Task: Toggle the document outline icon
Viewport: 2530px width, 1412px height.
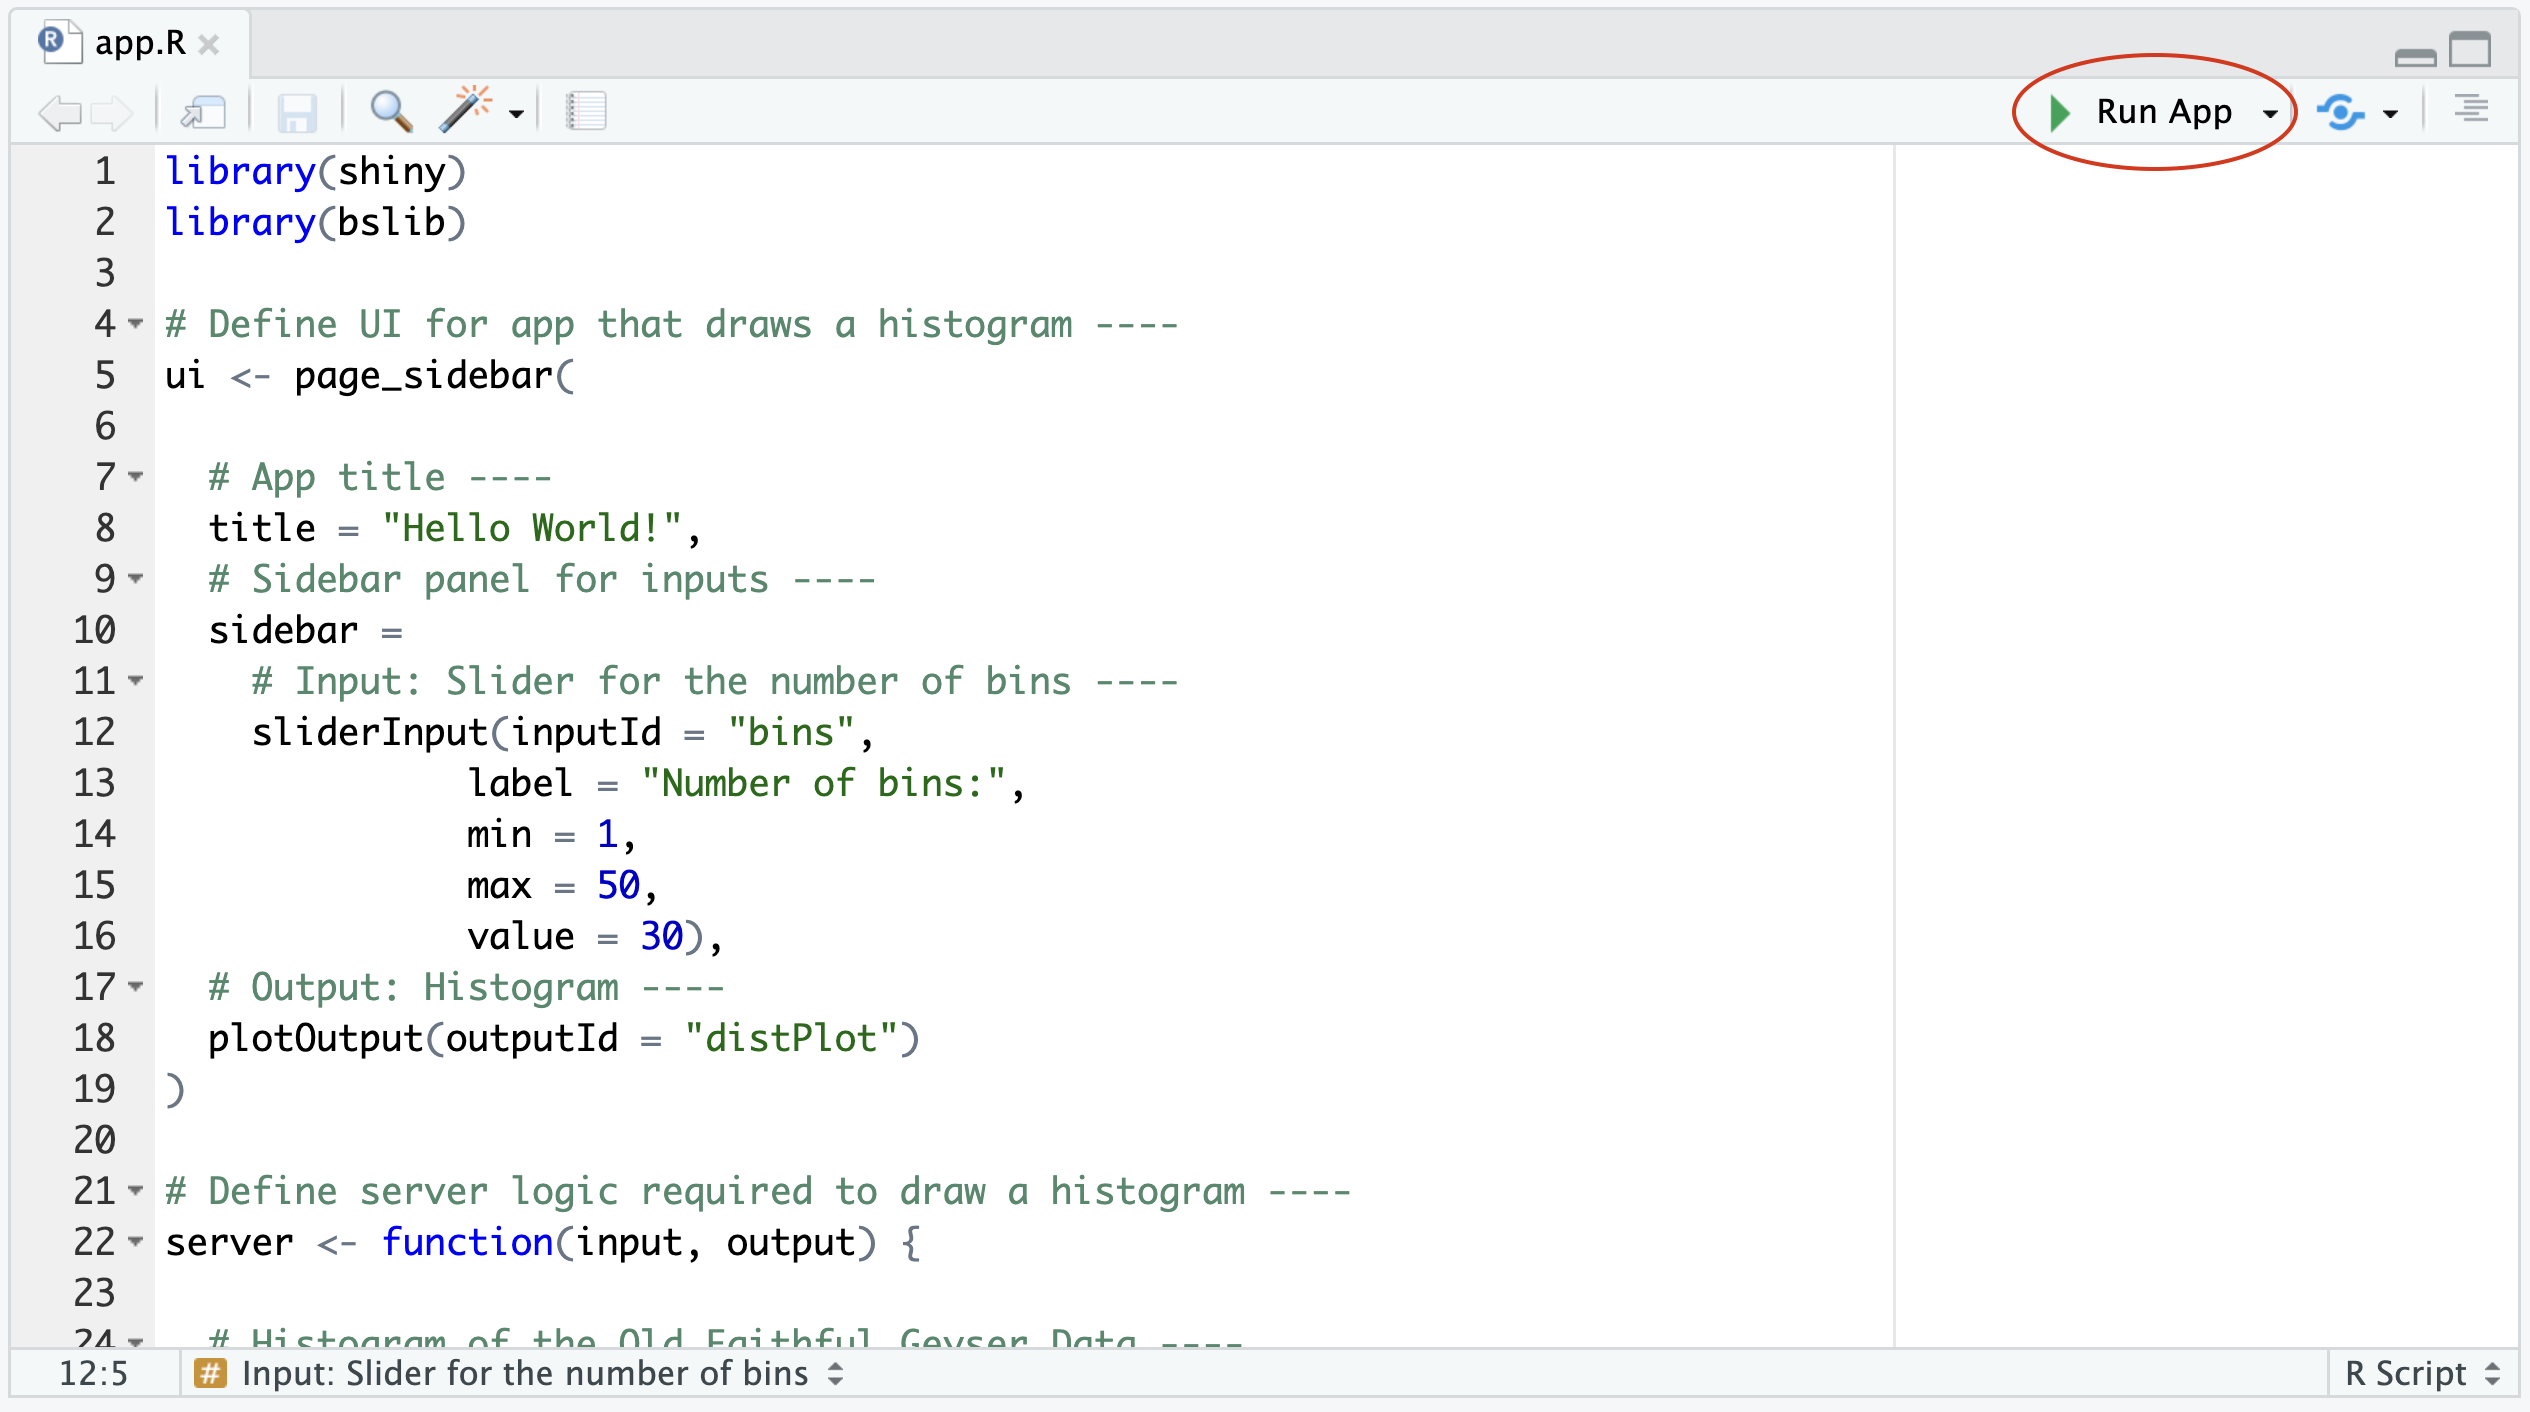Action: [x=2471, y=109]
